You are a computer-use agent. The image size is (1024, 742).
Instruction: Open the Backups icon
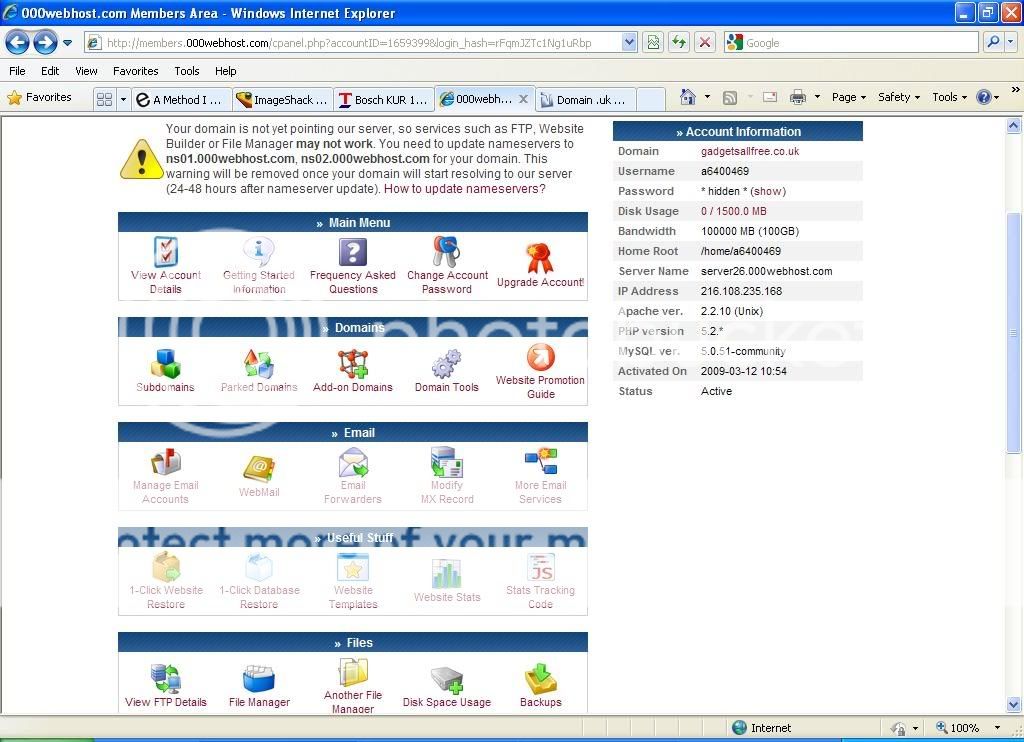[540, 679]
